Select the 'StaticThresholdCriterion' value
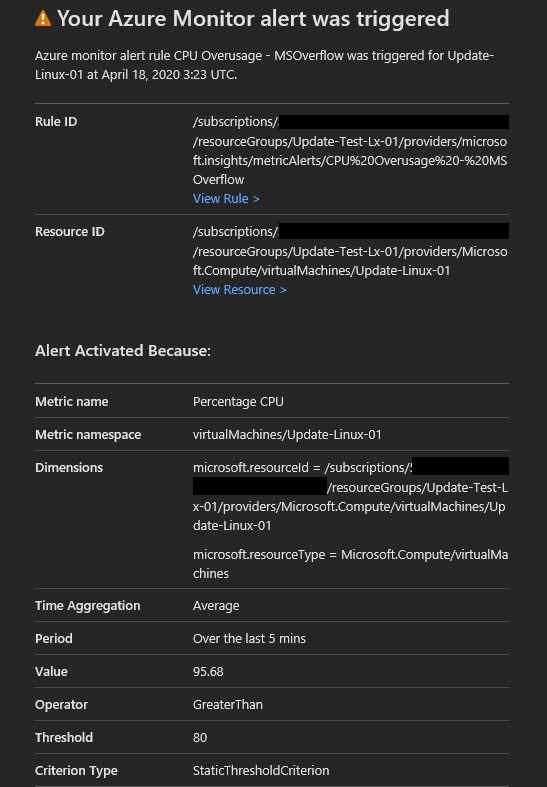547x787 pixels. point(261,770)
